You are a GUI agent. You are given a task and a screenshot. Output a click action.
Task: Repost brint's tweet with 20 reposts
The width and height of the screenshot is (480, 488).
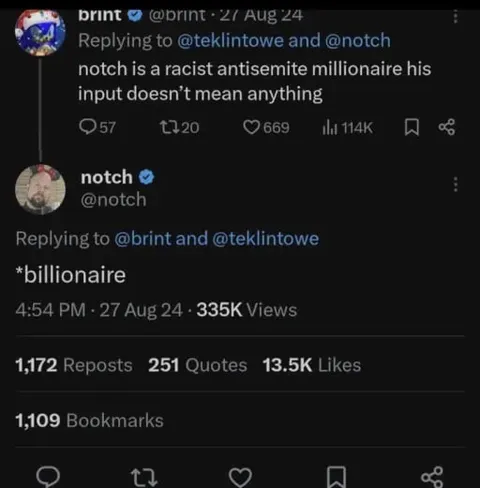(x=179, y=127)
